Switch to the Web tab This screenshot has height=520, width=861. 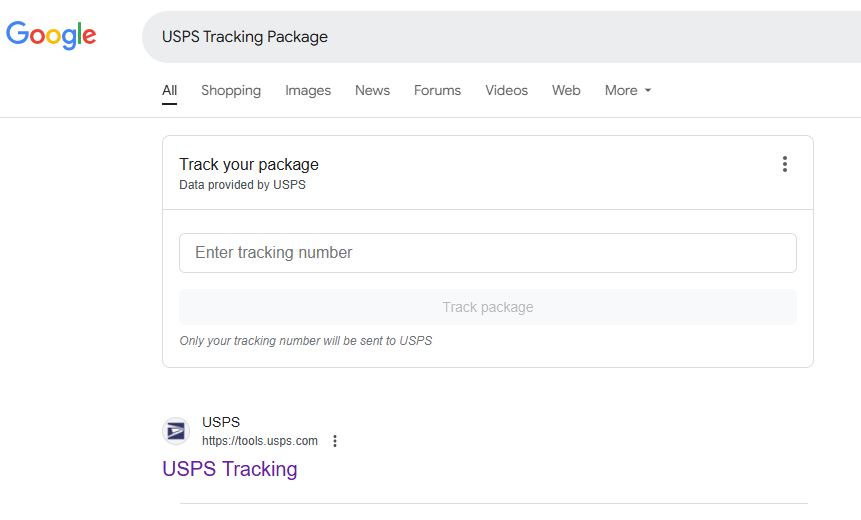point(566,90)
